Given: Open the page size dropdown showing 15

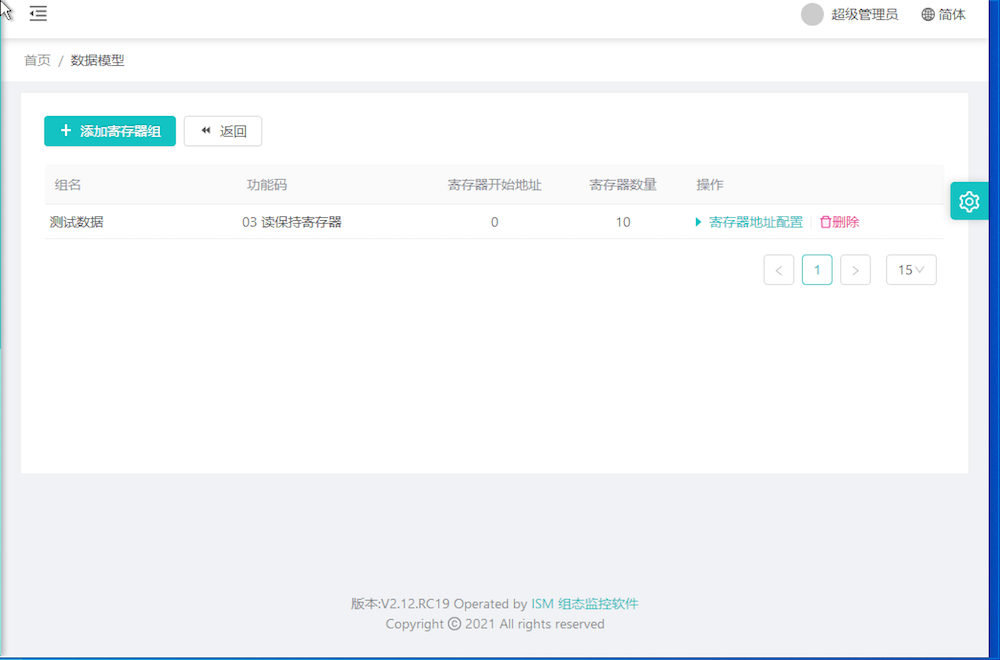Looking at the screenshot, I should (911, 270).
